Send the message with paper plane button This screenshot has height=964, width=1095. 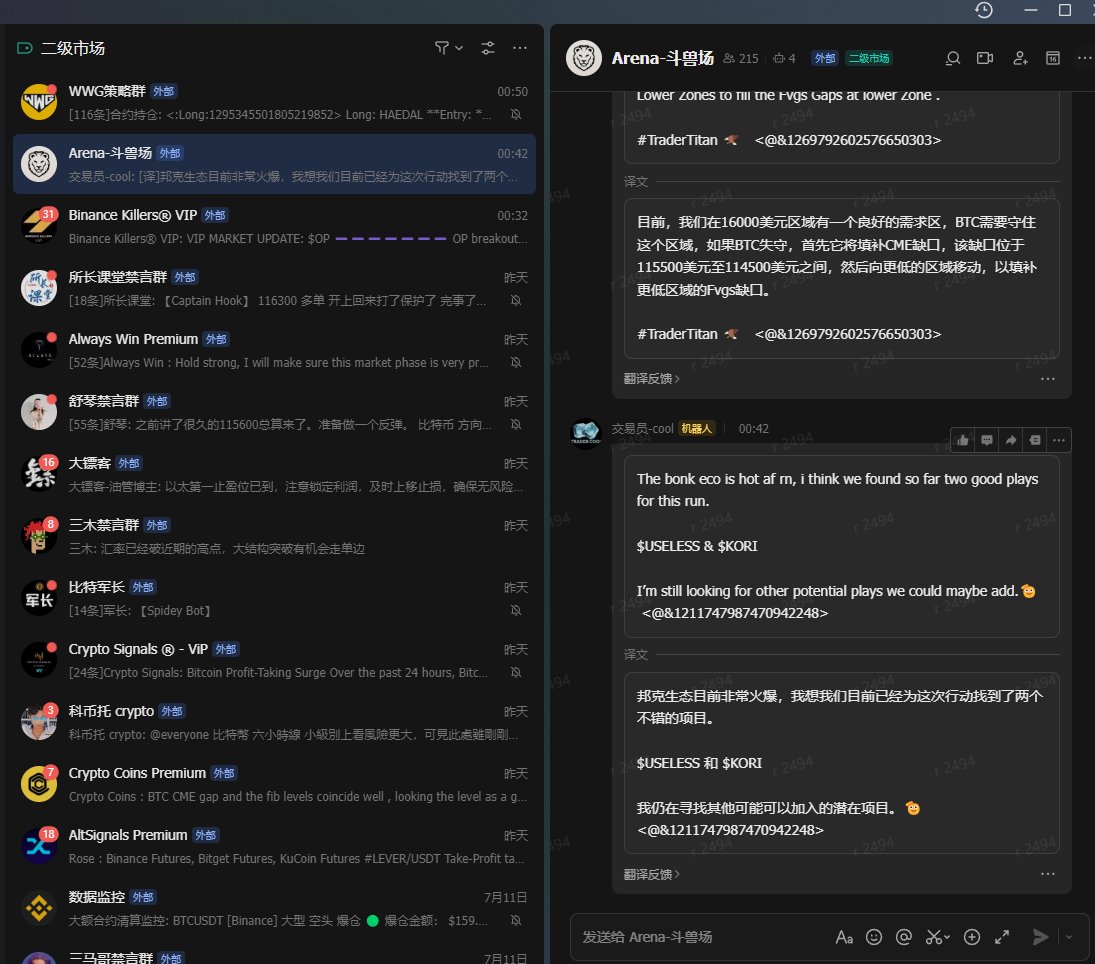[1040, 937]
